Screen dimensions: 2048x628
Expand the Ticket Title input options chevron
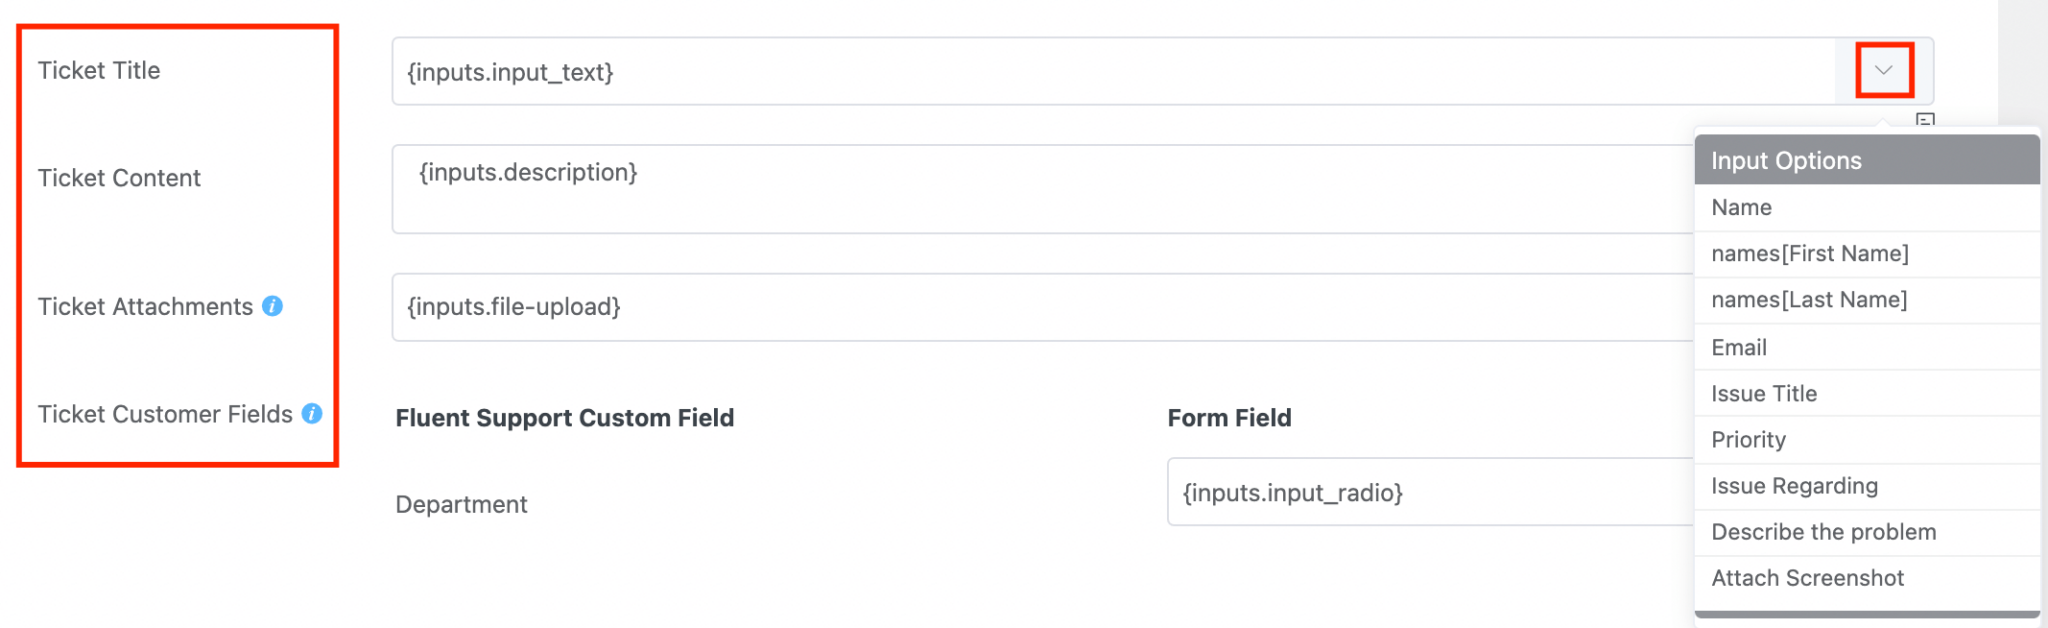coord(1884,70)
